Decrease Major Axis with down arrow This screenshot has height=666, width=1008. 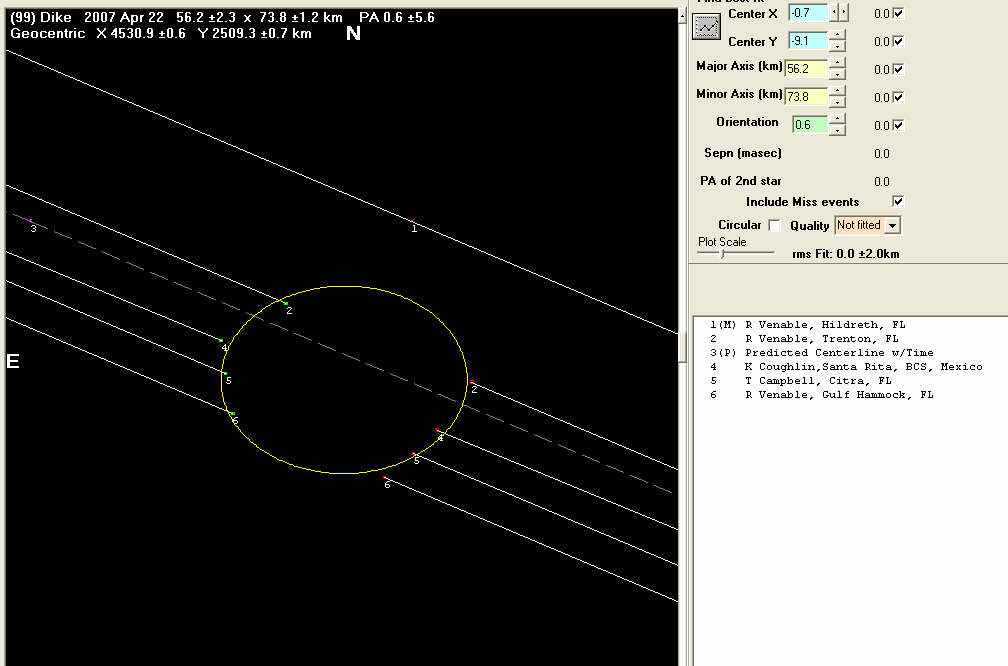click(x=837, y=74)
